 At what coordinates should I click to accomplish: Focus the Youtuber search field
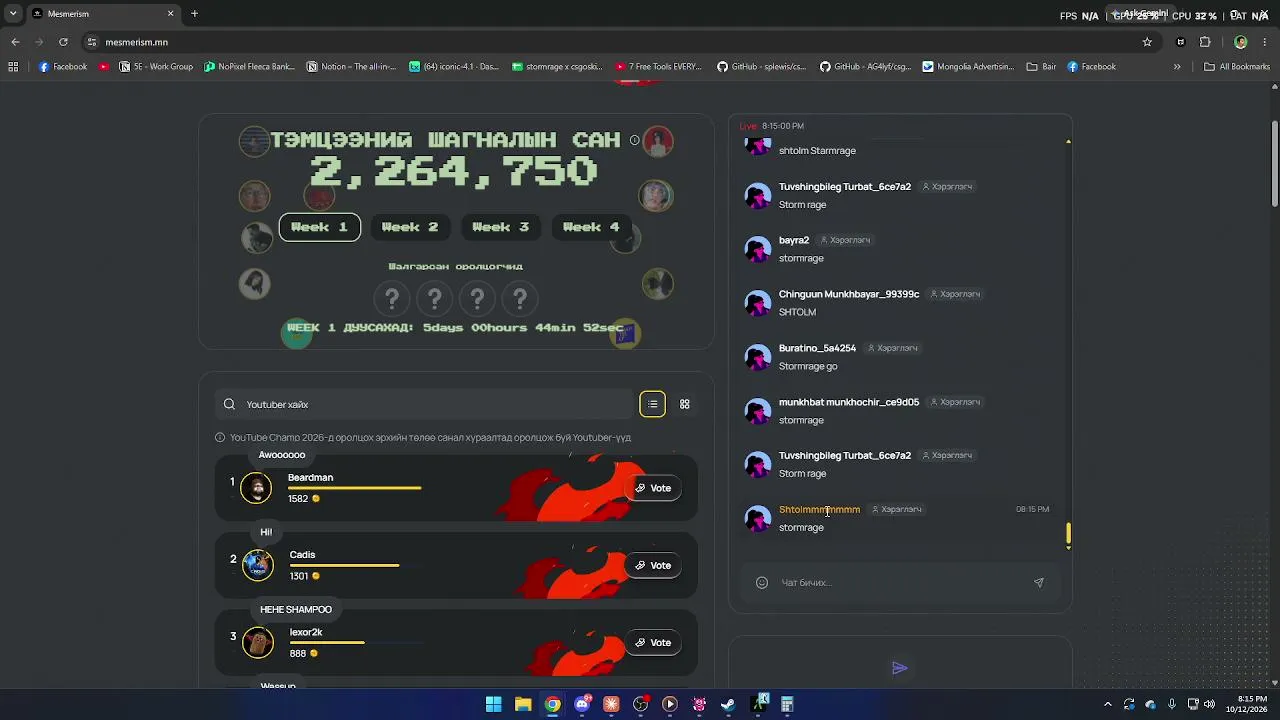(x=425, y=404)
